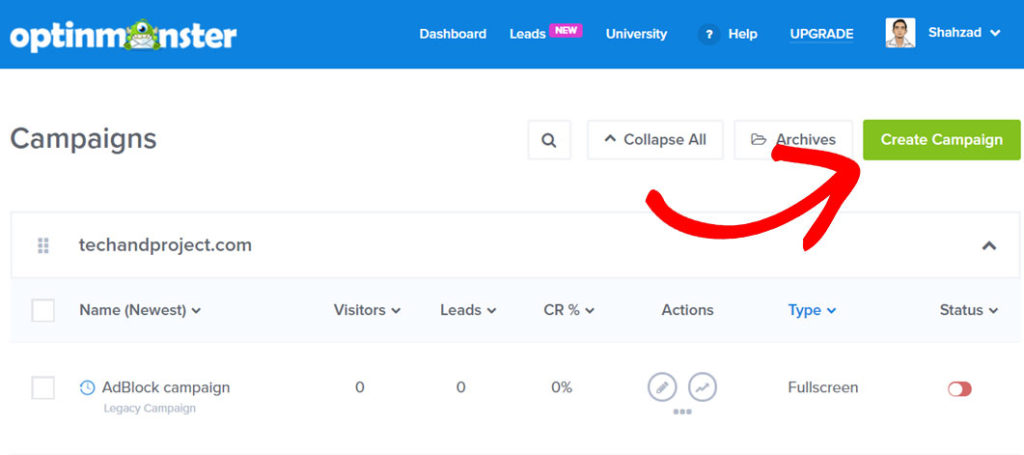
Task: Sort by Name (Newest) column dropdown
Action: [140, 310]
